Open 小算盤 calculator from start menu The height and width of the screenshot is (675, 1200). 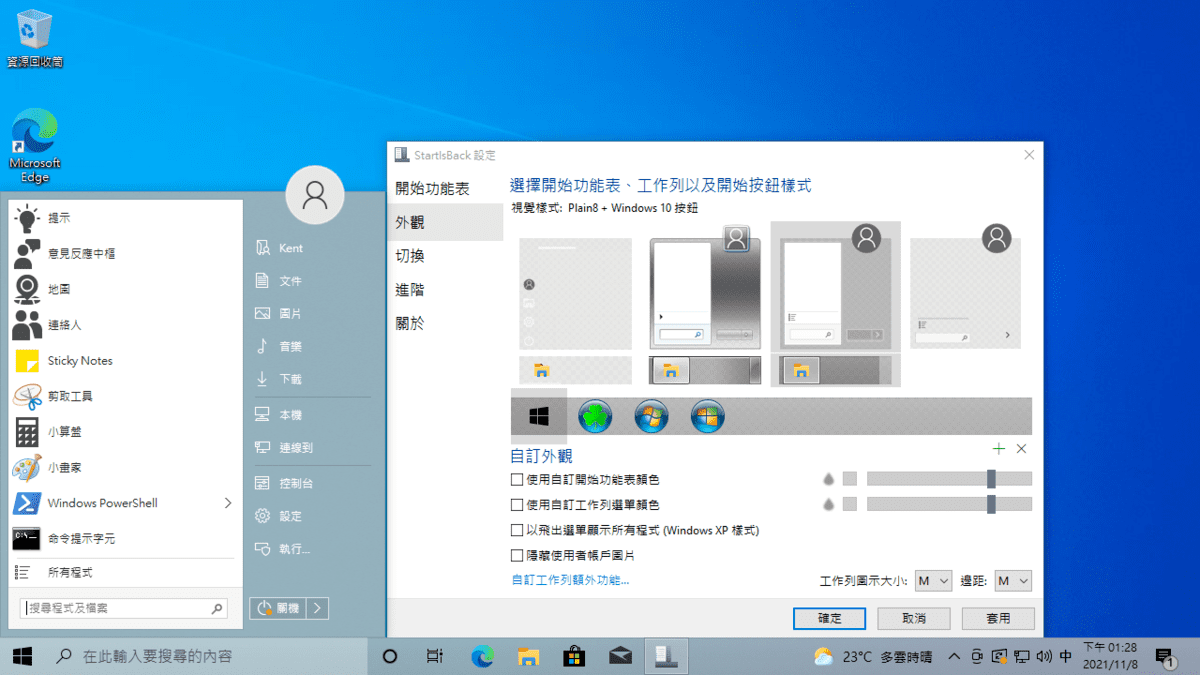64,432
